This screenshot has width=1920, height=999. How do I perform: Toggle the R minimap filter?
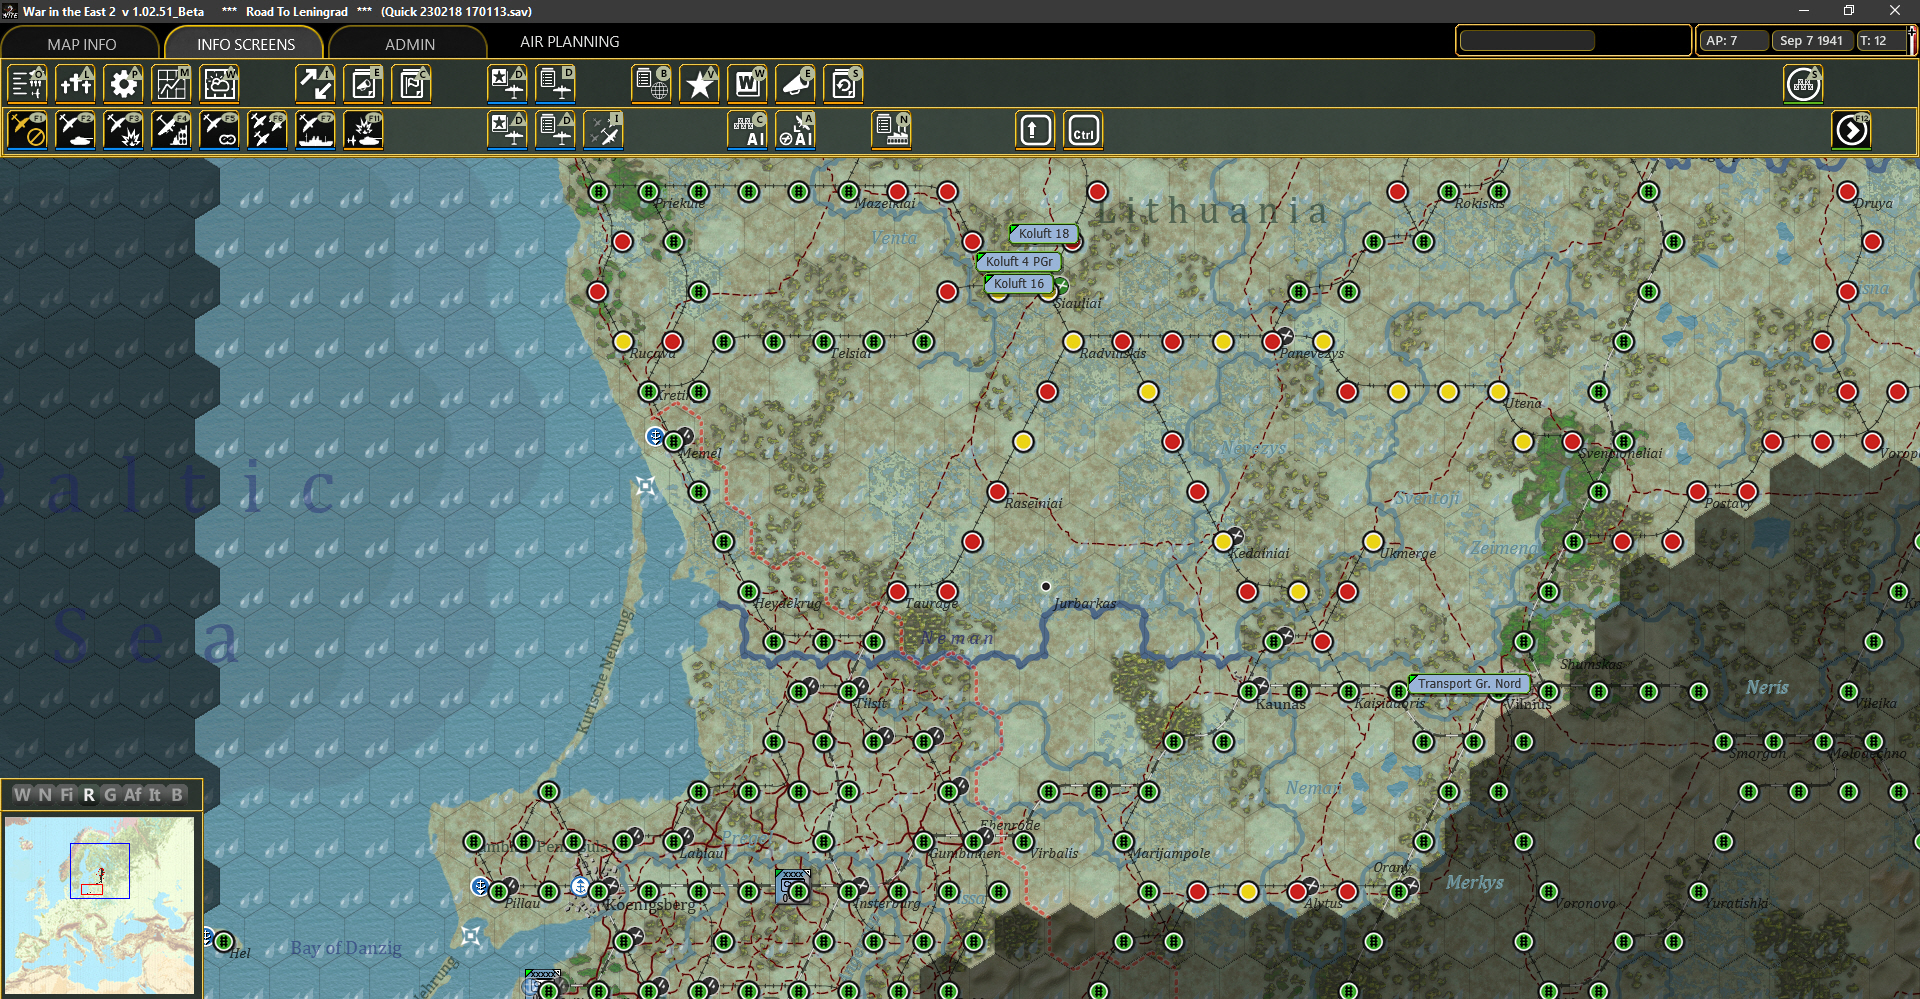(x=89, y=795)
